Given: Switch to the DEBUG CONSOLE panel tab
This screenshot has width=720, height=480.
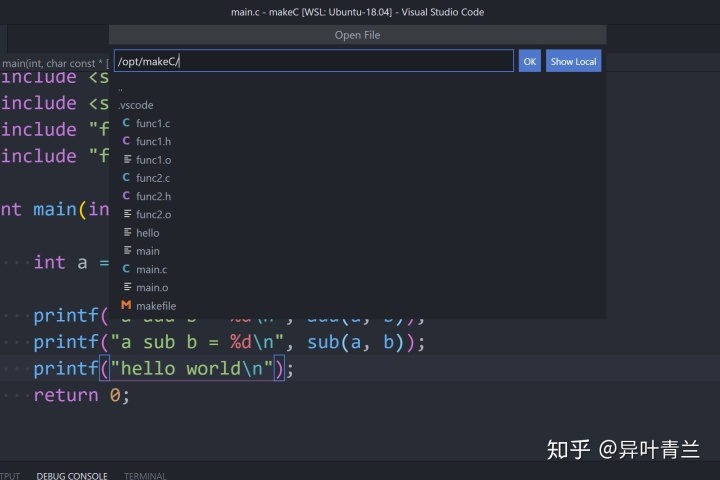Looking at the screenshot, I should pyautogui.click(x=72, y=476).
